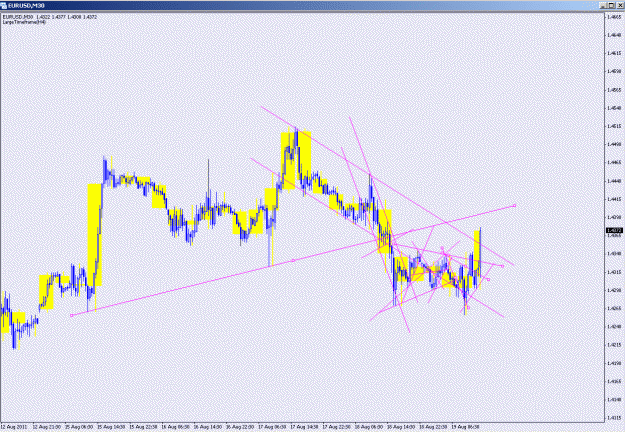Close the EURUSD,M30 chart window
The width and height of the screenshot is (625, 432).
point(619,6)
